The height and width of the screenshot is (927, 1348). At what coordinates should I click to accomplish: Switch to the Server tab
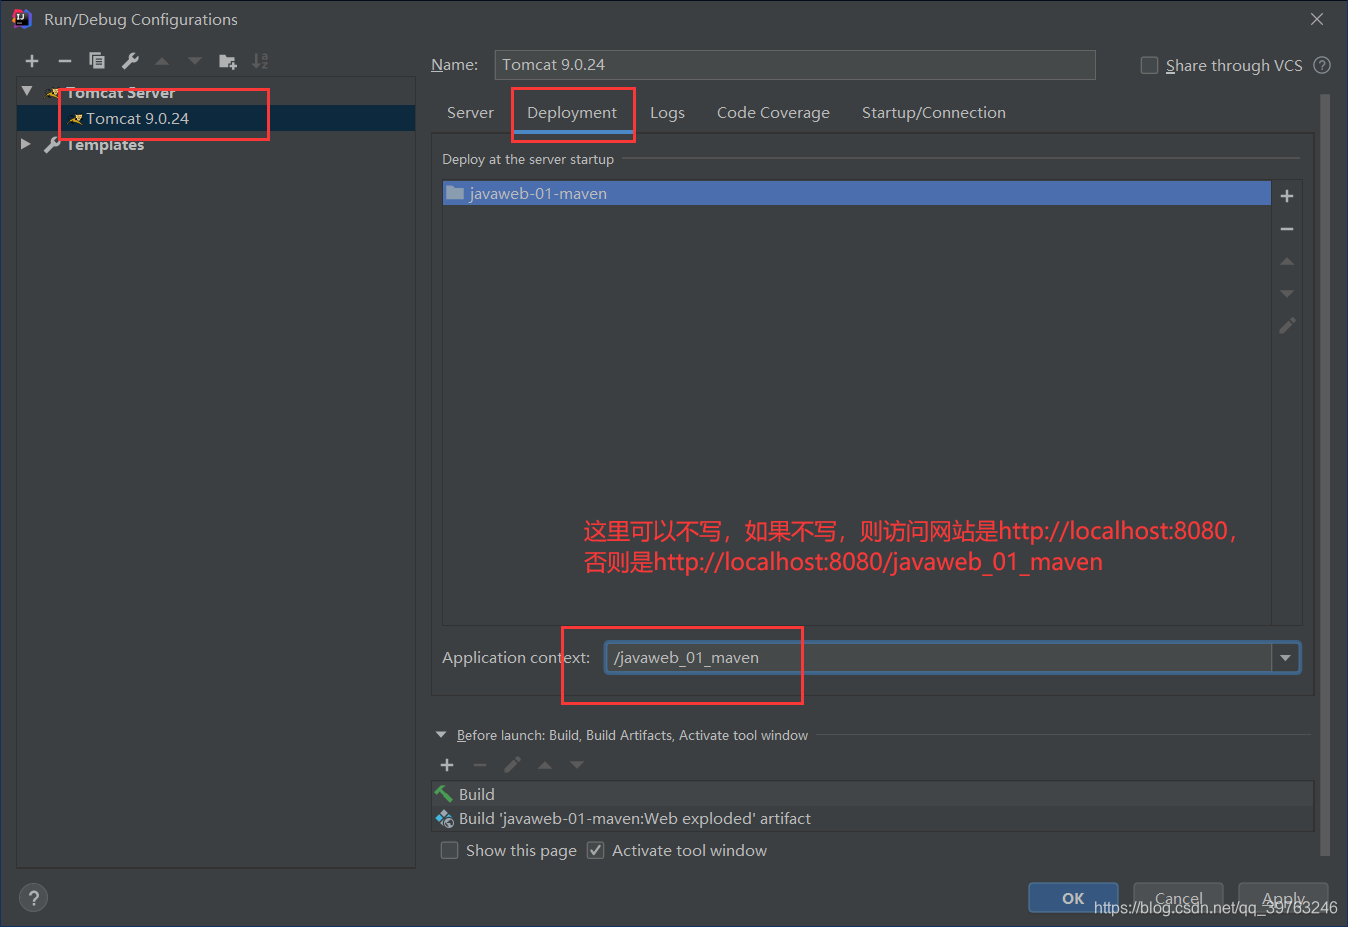[x=470, y=113]
